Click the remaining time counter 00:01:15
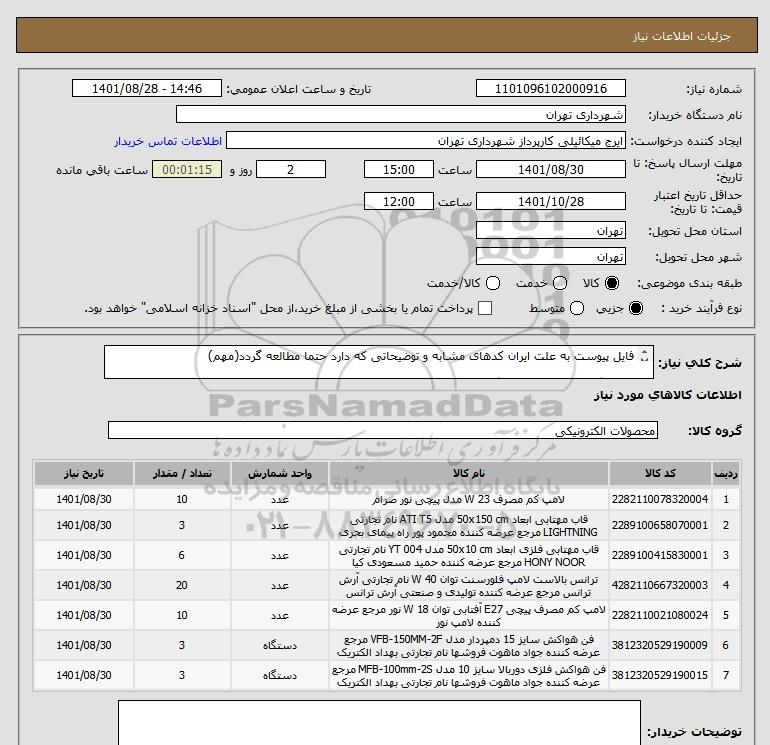Image resolution: width=770 pixels, height=745 pixels. pos(187,170)
